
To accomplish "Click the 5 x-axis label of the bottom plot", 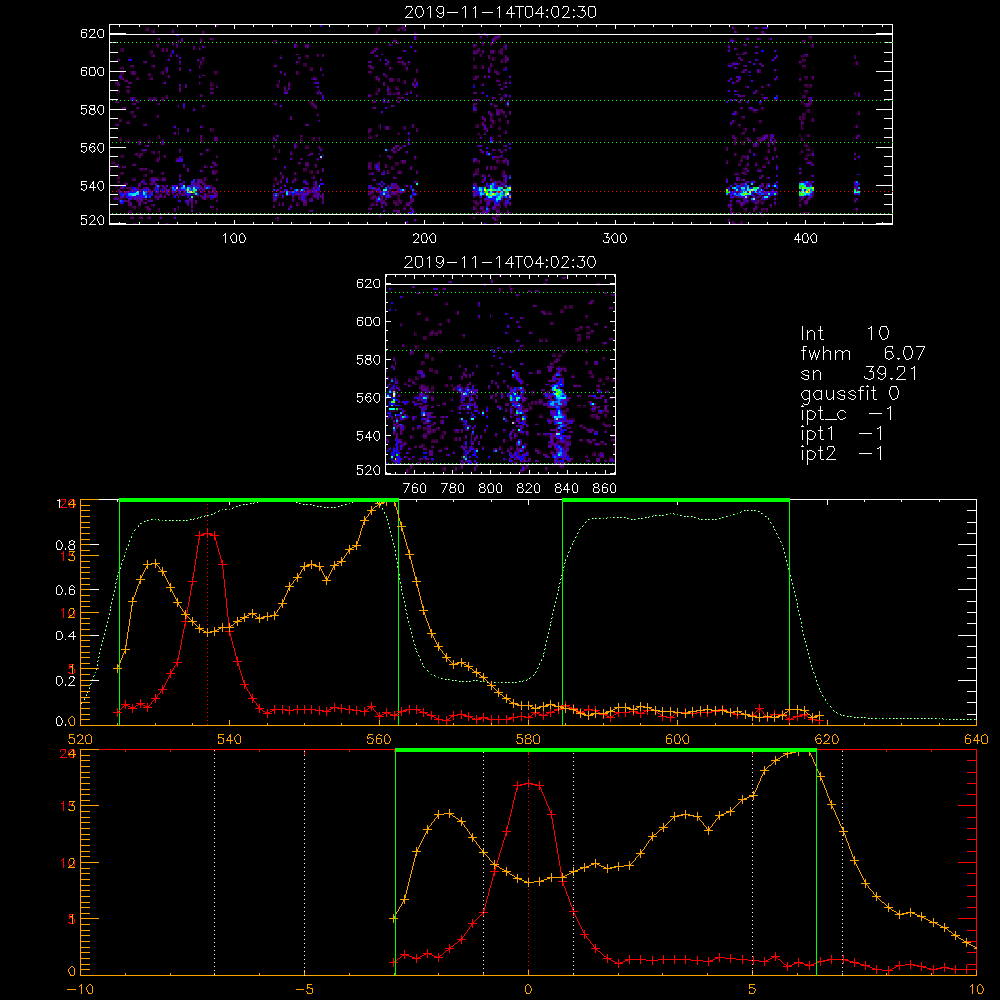I will [x=753, y=990].
